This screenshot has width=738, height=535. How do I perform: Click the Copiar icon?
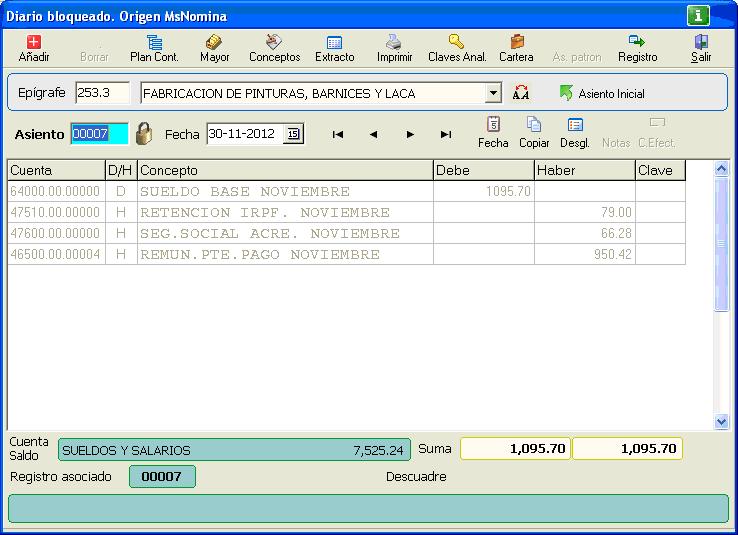coord(534,125)
